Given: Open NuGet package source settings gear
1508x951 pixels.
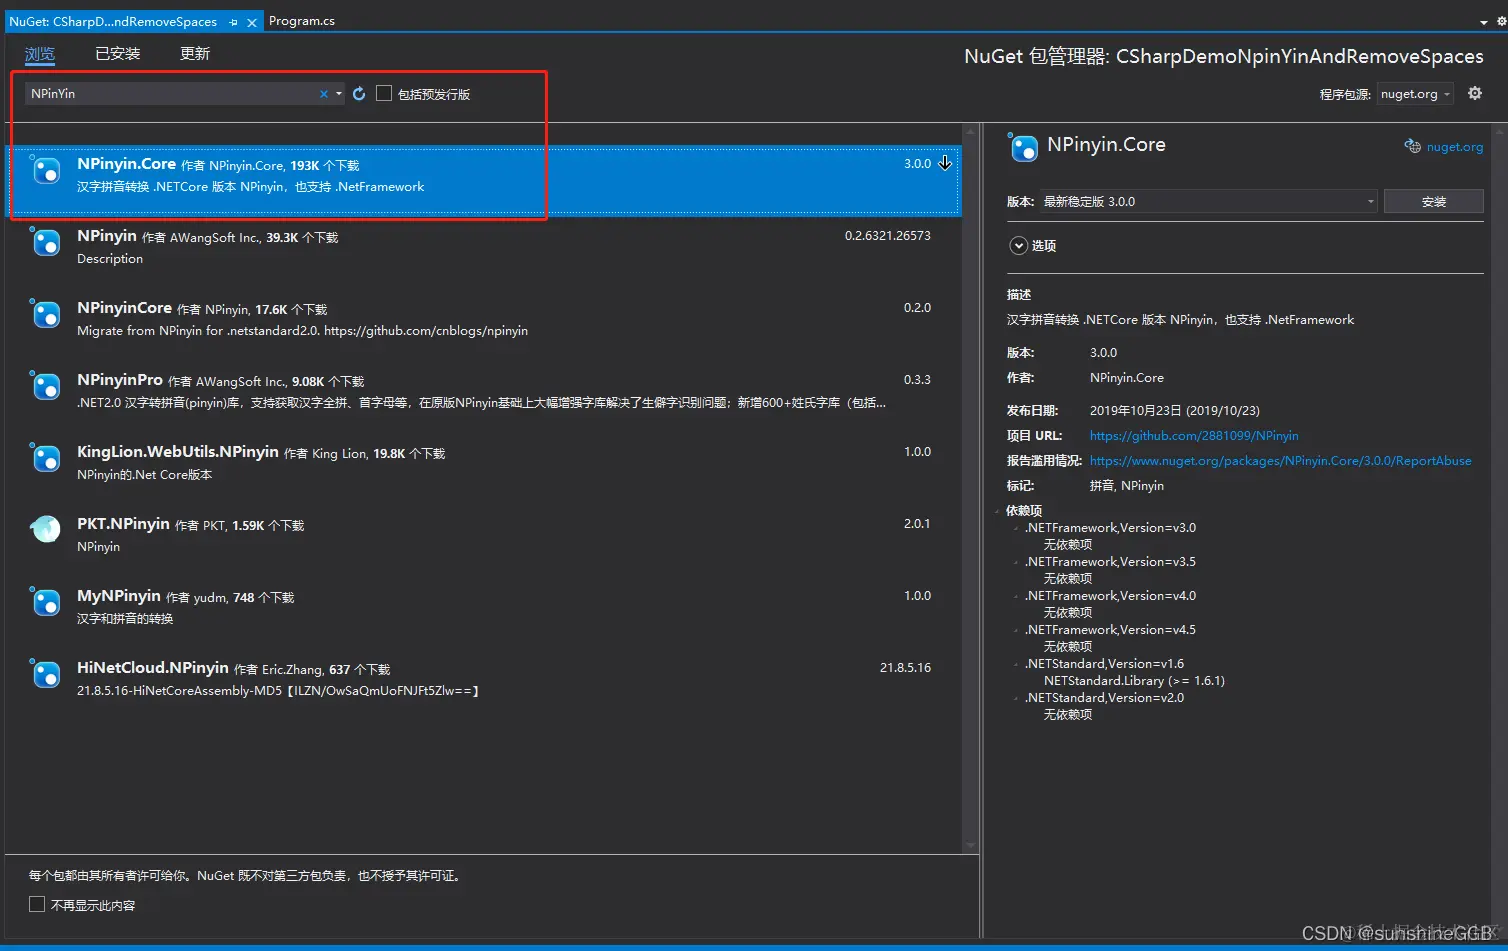Looking at the screenshot, I should pyautogui.click(x=1475, y=93).
